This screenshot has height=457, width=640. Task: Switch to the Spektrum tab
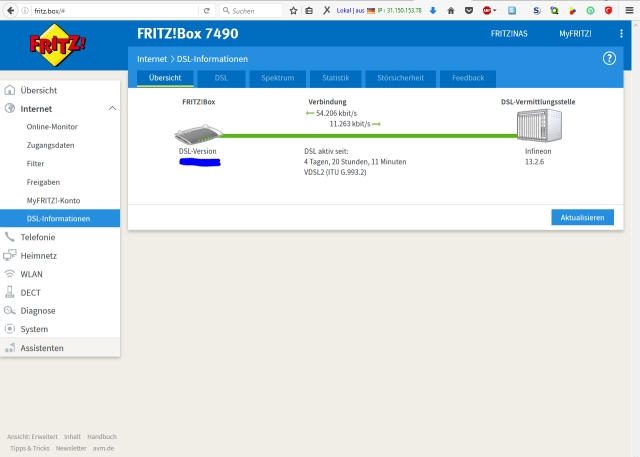coord(278,78)
